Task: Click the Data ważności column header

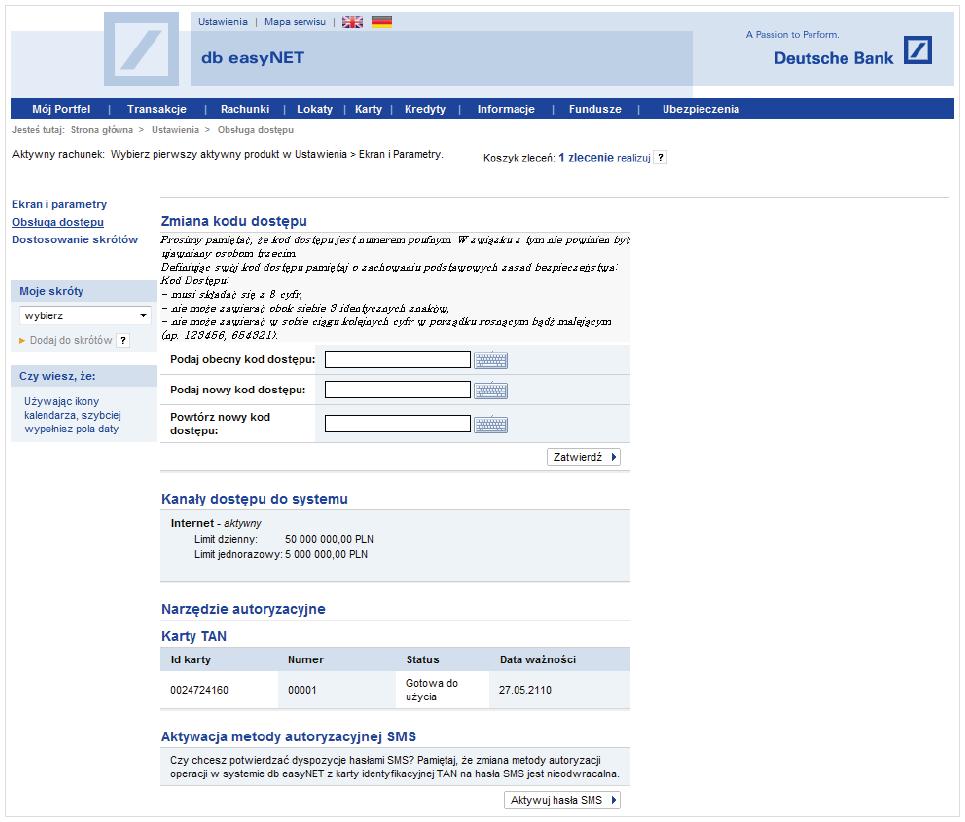Action: click(538, 660)
